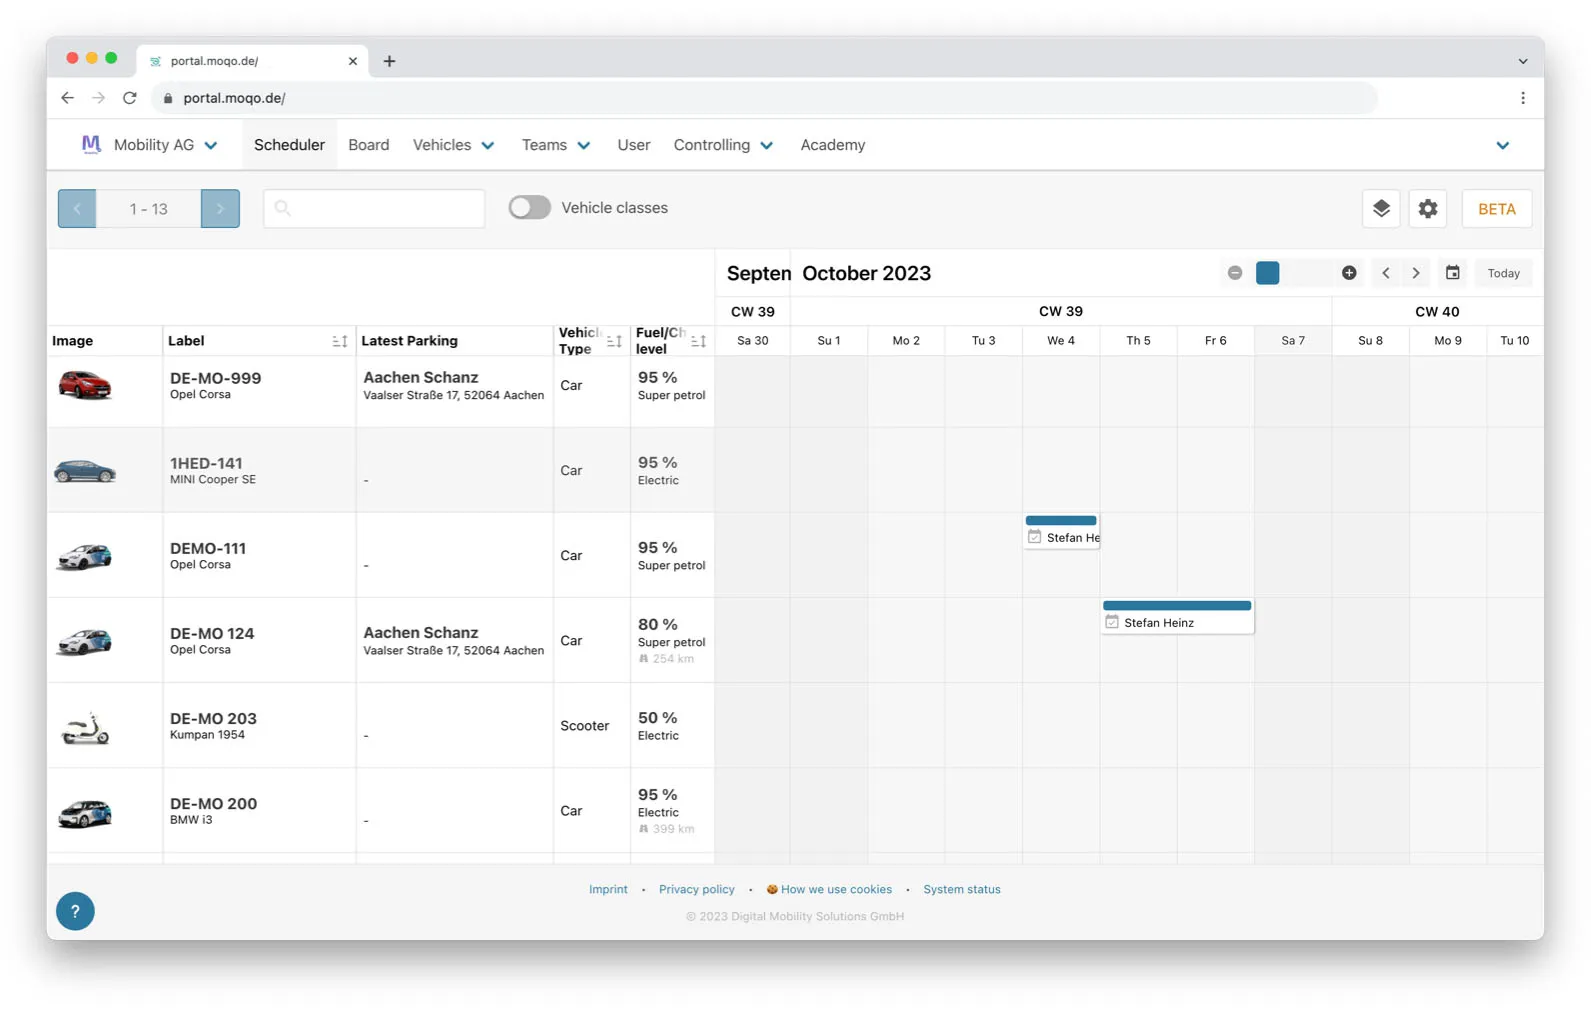Open Stefan Heinz booking on DE-MO 124
This screenshot has width=1591, height=1012.
point(1177,617)
